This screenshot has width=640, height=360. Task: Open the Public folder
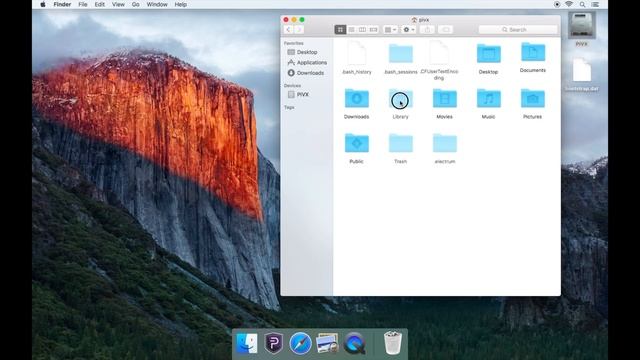point(356,143)
